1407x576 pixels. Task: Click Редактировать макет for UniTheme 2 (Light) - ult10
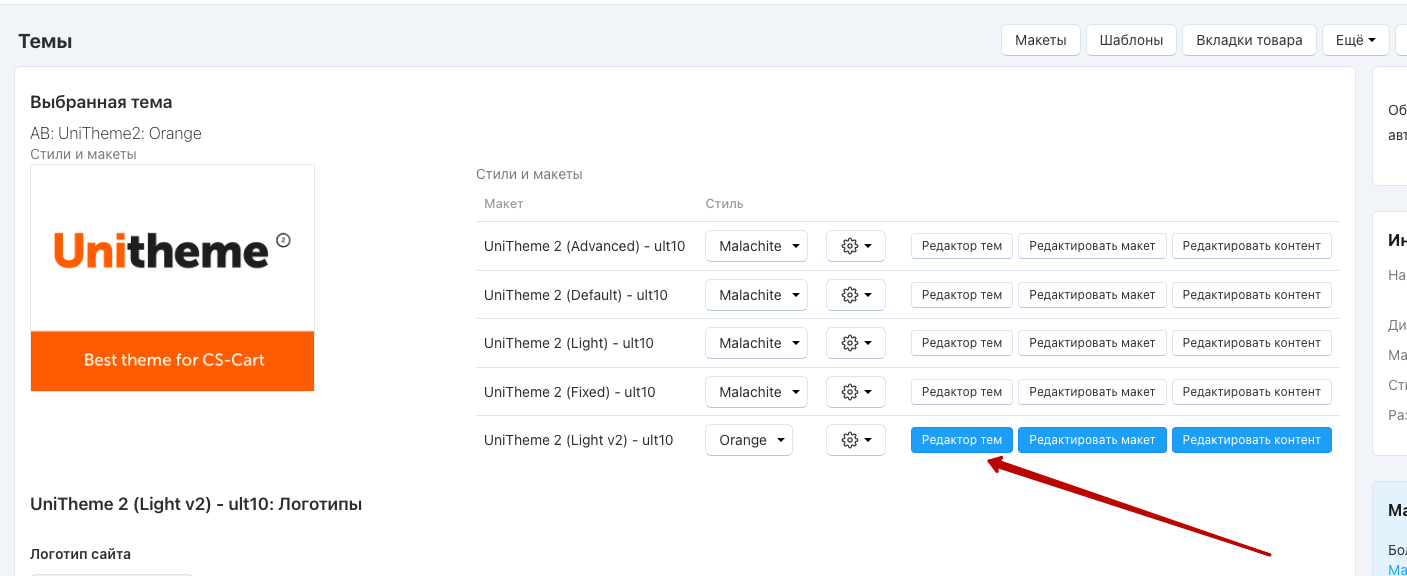click(1092, 343)
